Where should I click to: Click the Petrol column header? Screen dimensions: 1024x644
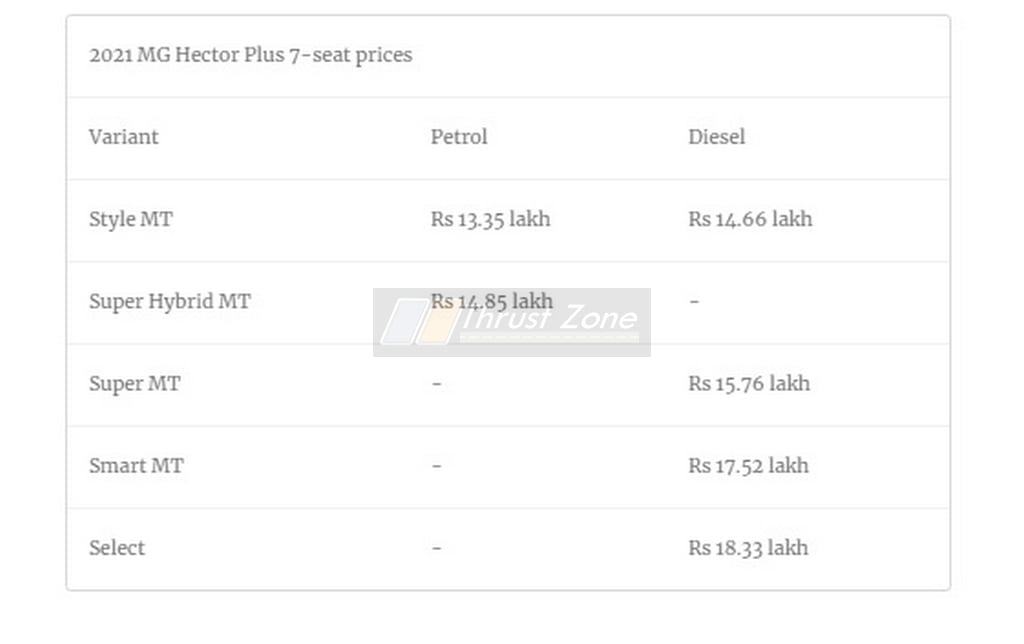pos(459,137)
